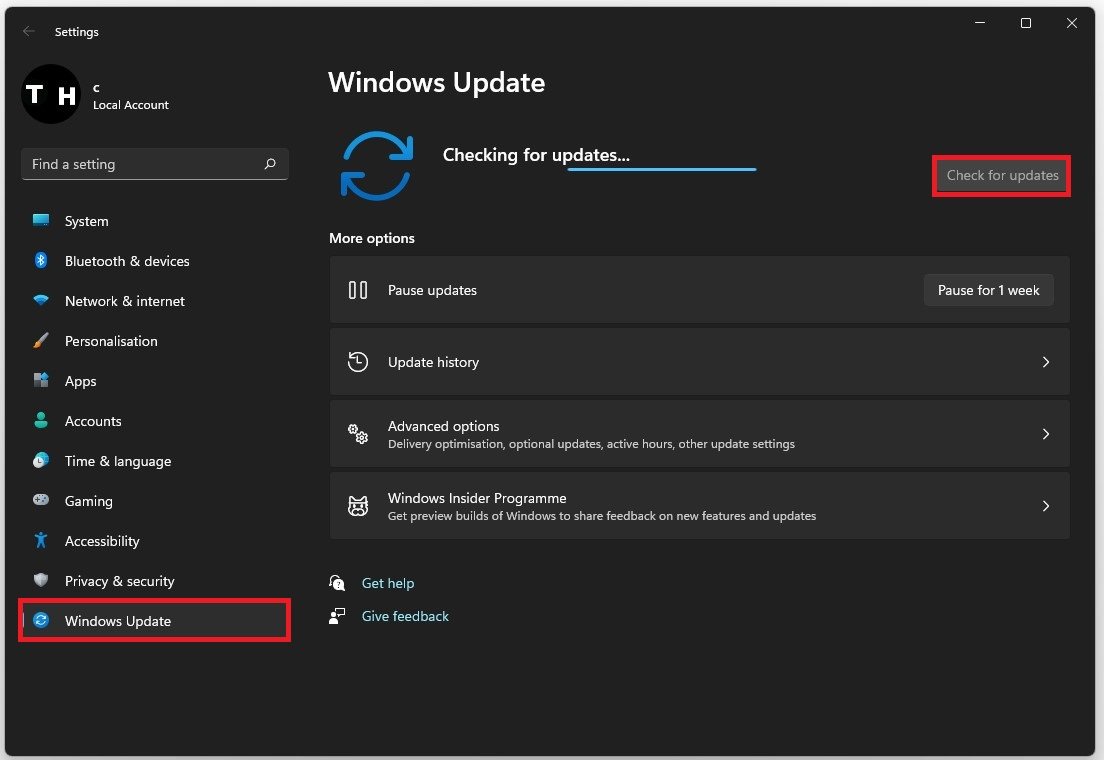1104x760 pixels.
Task: Click the Checking for updates status text
Action: pos(536,155)
